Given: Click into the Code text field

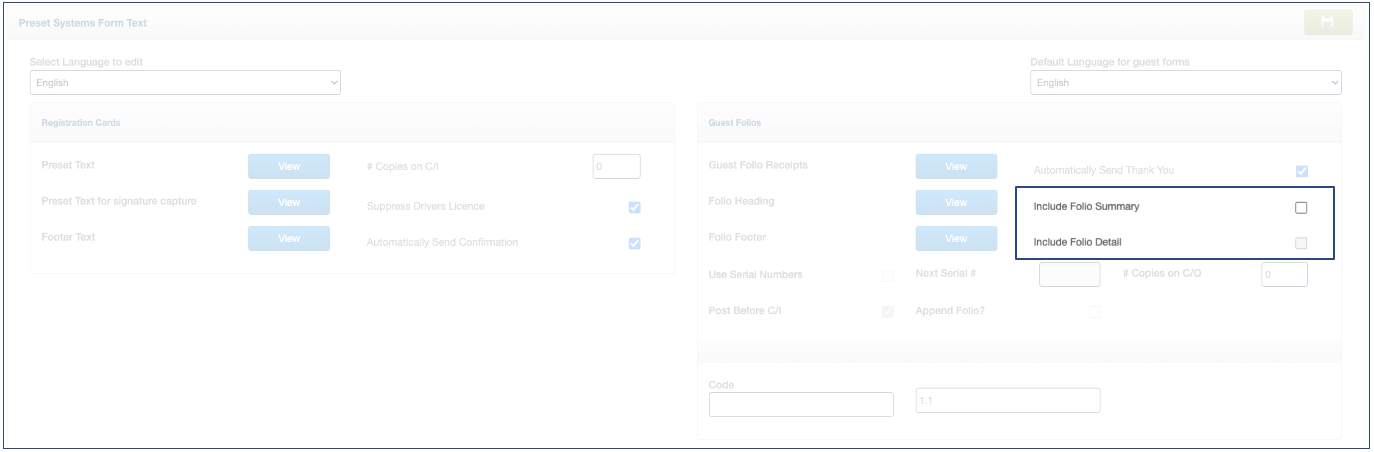Looking at the screenshot, I should pos(800,404).
